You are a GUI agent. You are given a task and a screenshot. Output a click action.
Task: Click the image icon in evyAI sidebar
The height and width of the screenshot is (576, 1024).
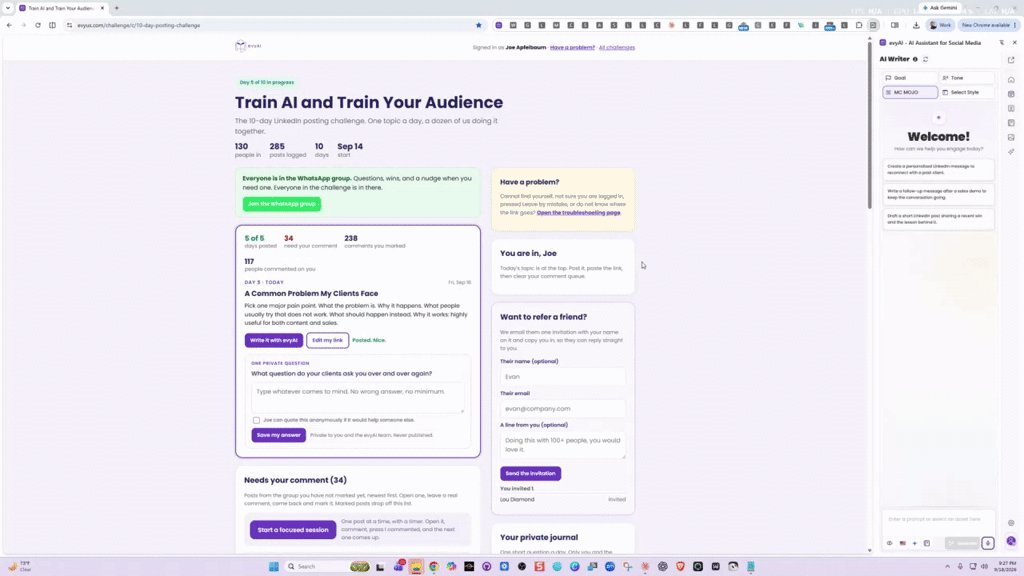pos(1011,137)
